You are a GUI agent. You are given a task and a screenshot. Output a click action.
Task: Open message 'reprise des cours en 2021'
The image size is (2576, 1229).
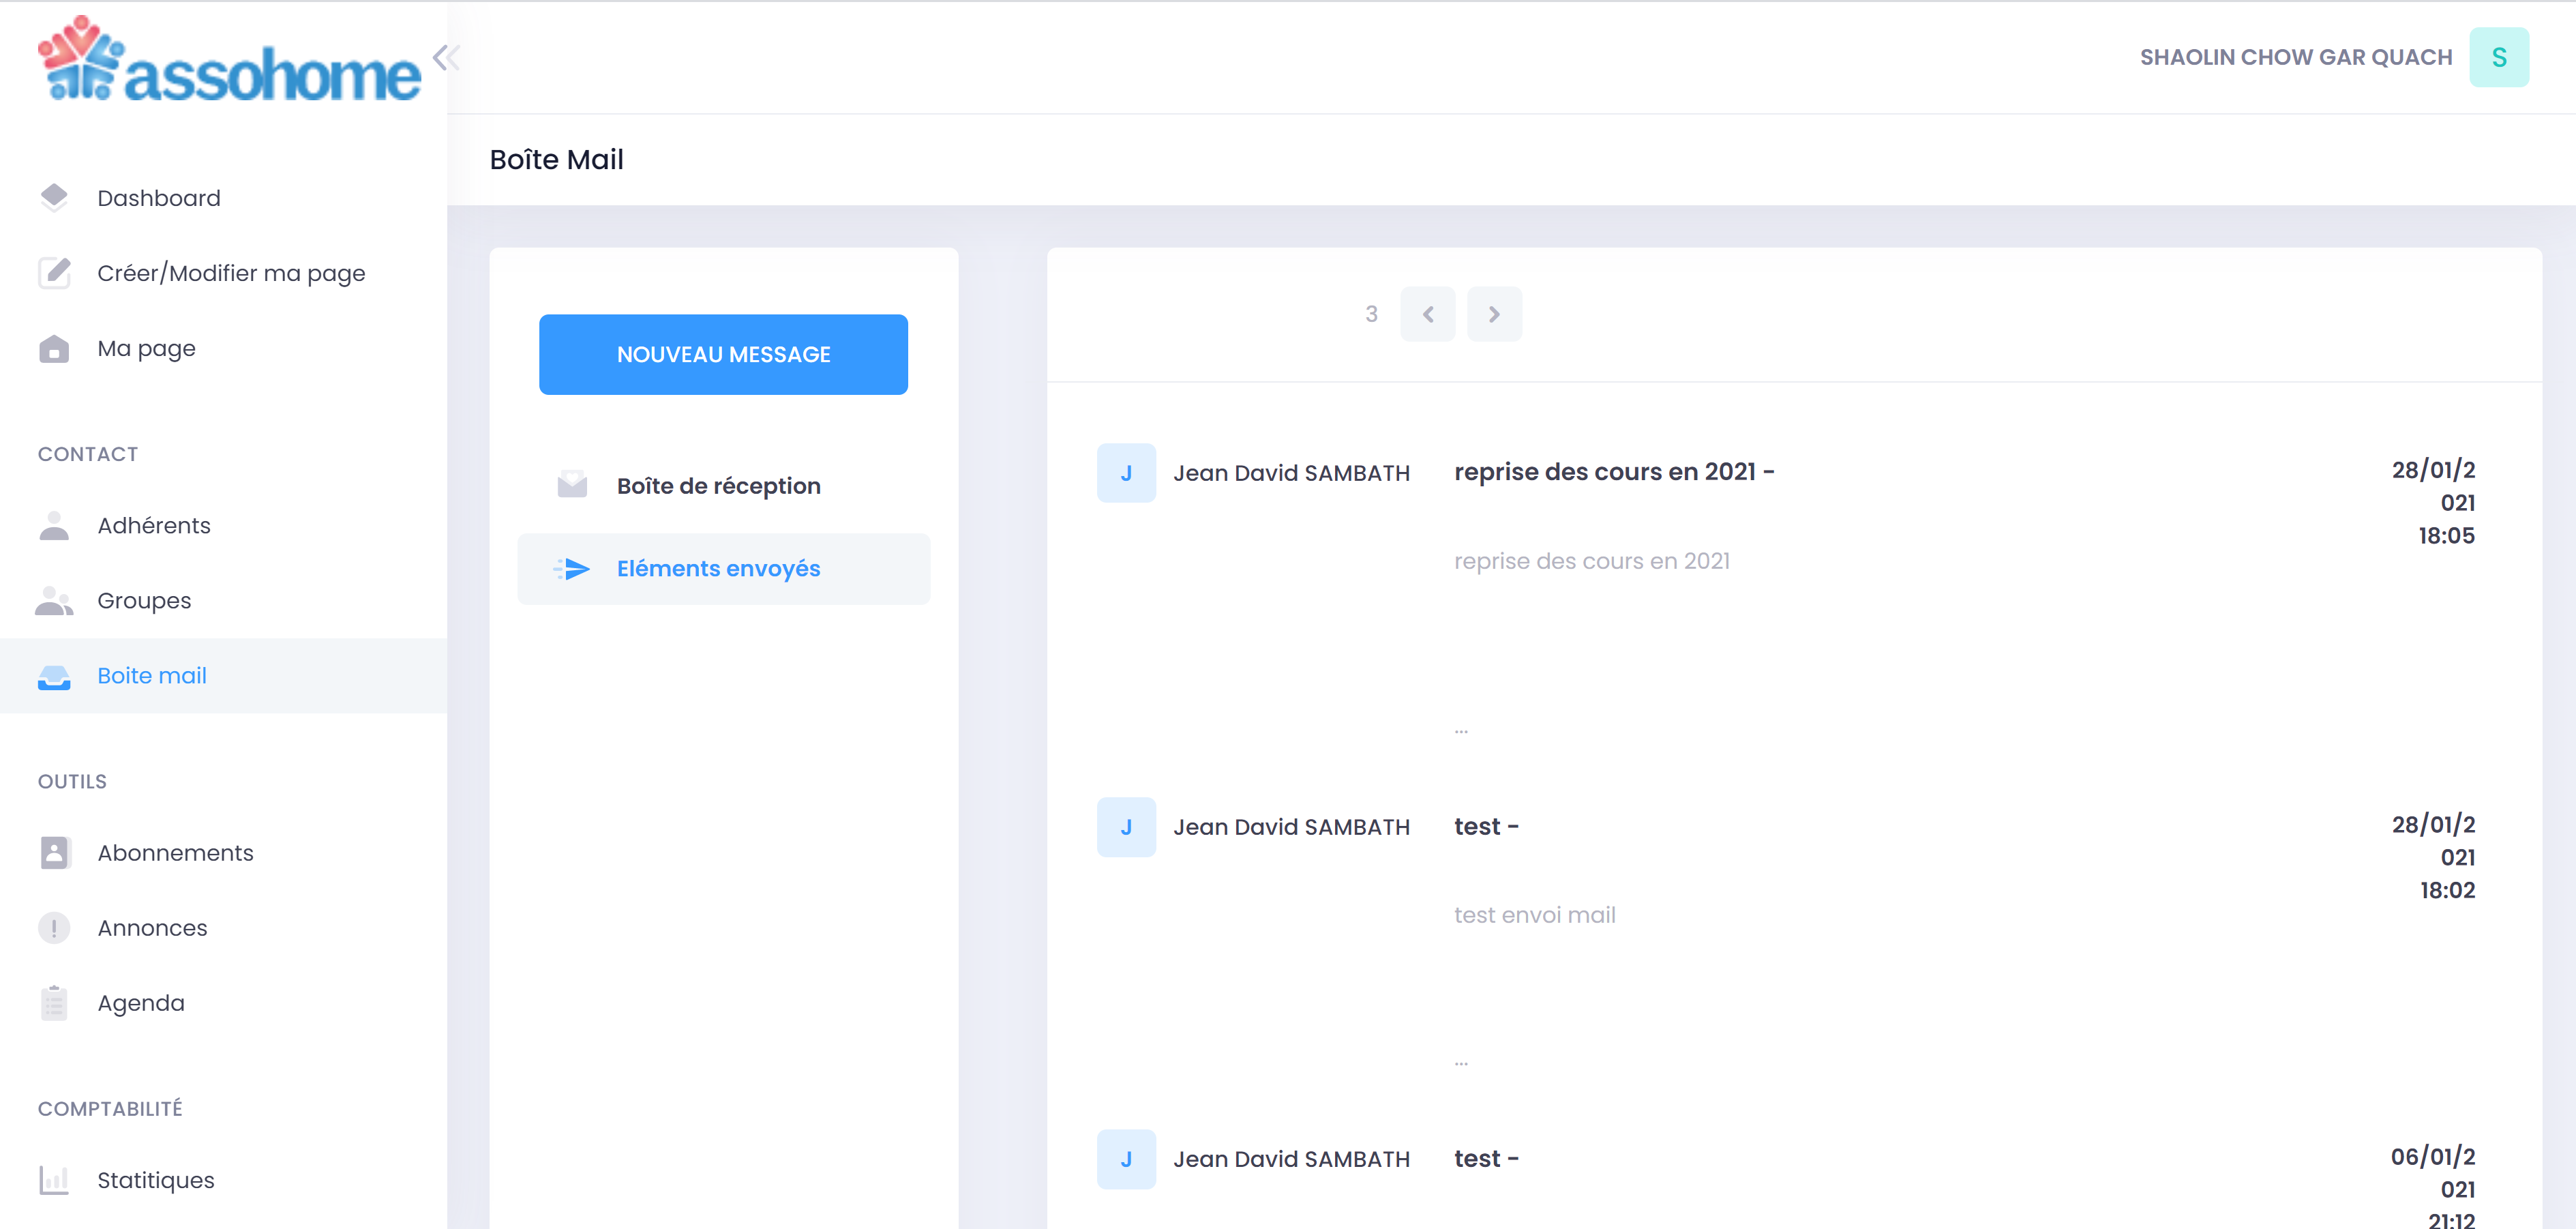click(x=1613, y=472)
